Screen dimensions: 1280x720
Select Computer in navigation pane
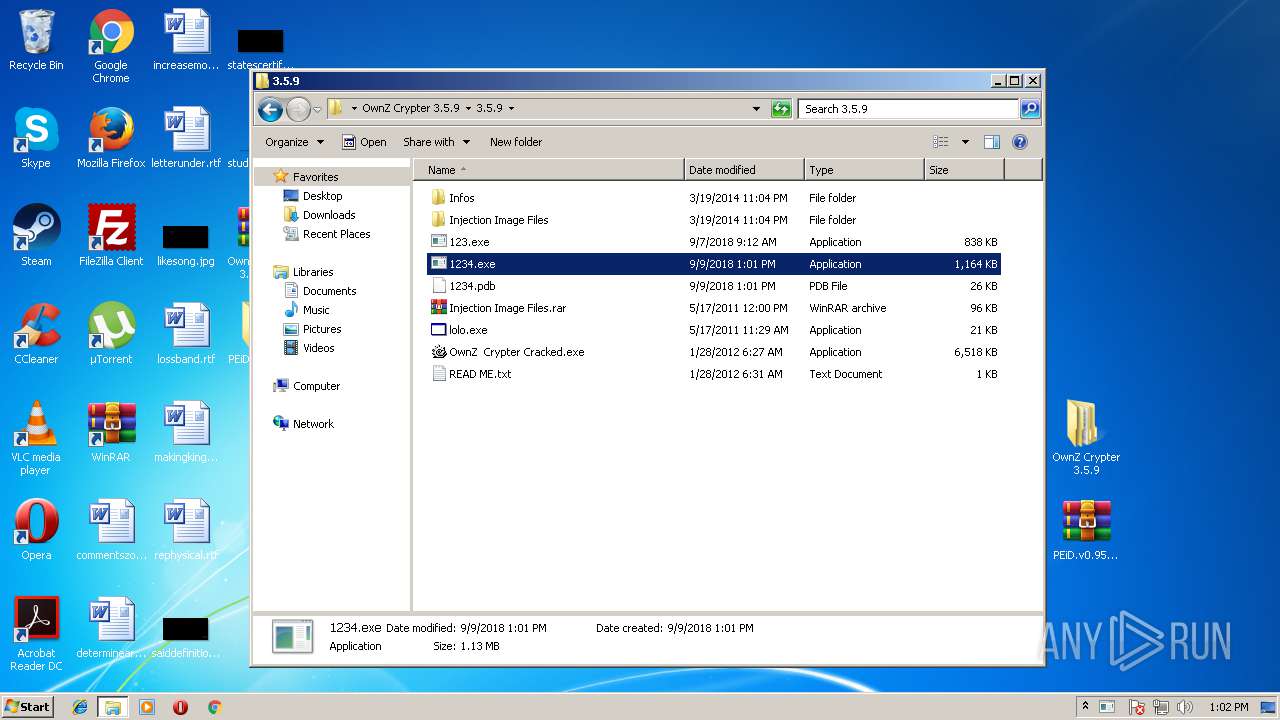(316, 386)
